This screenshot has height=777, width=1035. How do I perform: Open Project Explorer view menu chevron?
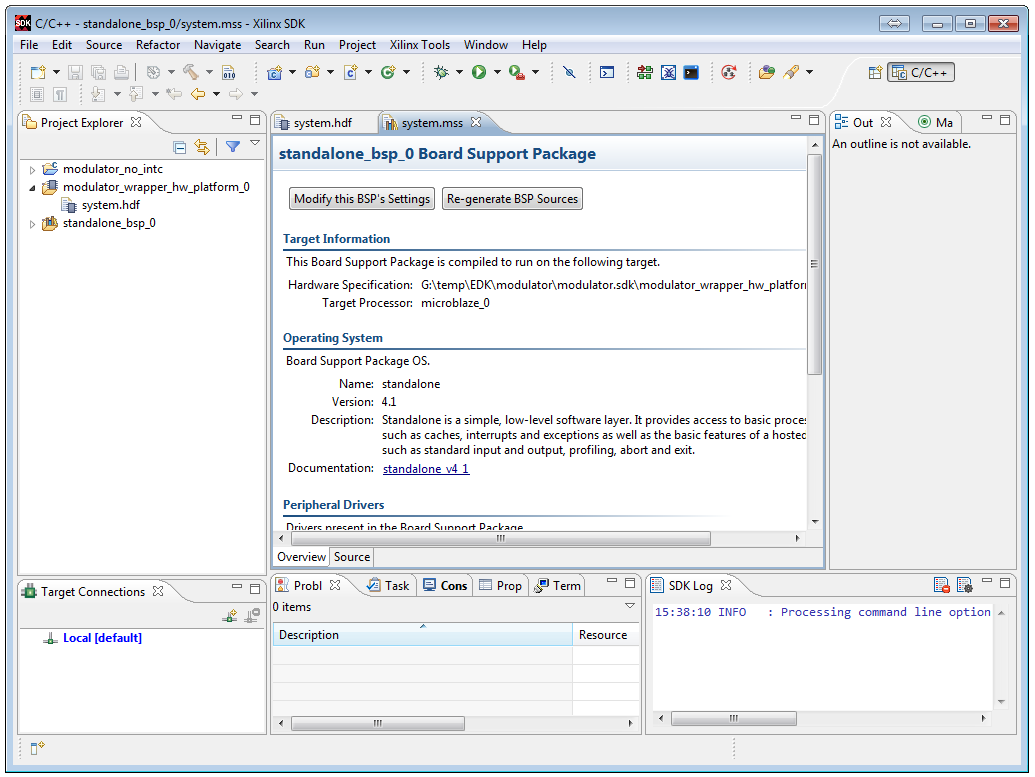point(255,143)
